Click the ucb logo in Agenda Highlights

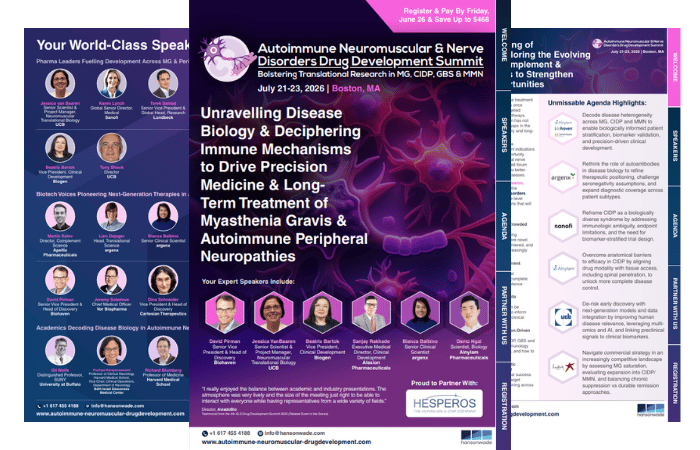tap(563, 317)
